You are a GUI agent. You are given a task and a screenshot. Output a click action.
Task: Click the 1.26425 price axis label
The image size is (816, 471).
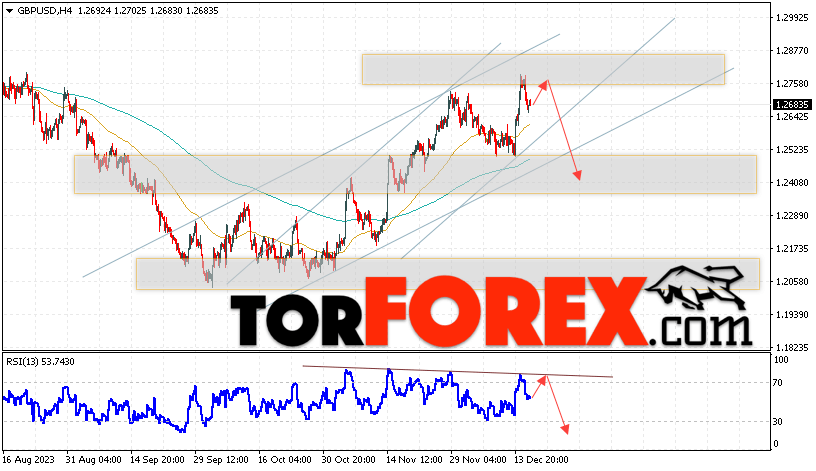[x=792, y=117]
